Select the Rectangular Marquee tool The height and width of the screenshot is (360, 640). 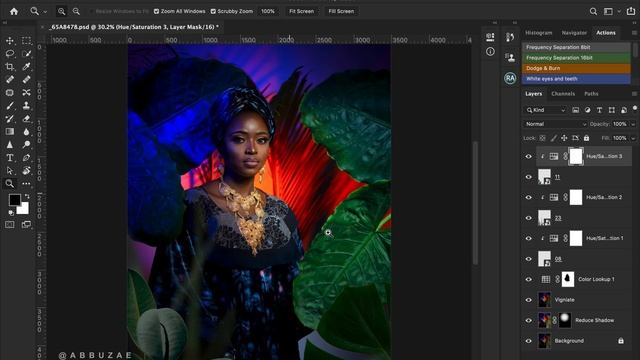click(x=27, y=40)
